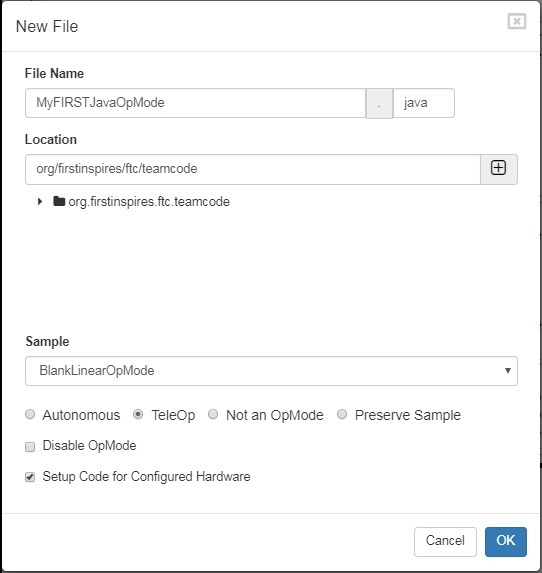Select org.firstinspires.ftc.teamcode folder name

(149, 202)
